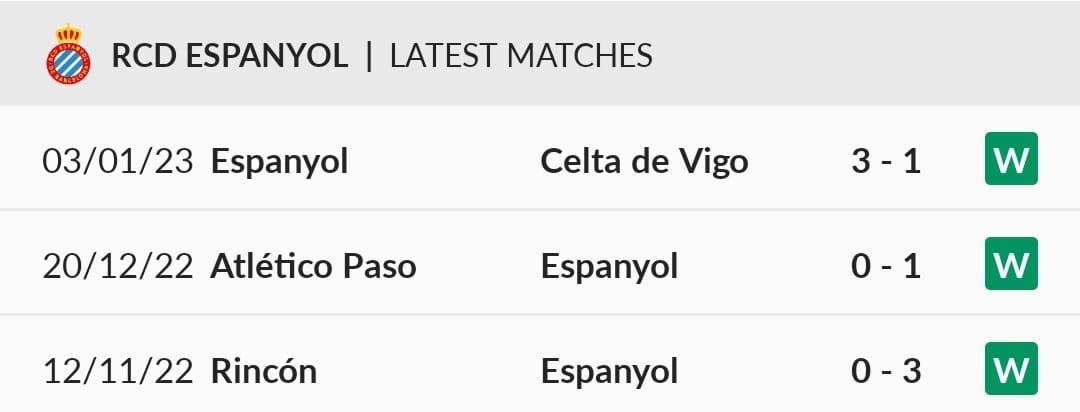The width and height of the screenshot is (1080, 412).
Task: Select the LATEST MATCHES heading
Action: point(521,56)
